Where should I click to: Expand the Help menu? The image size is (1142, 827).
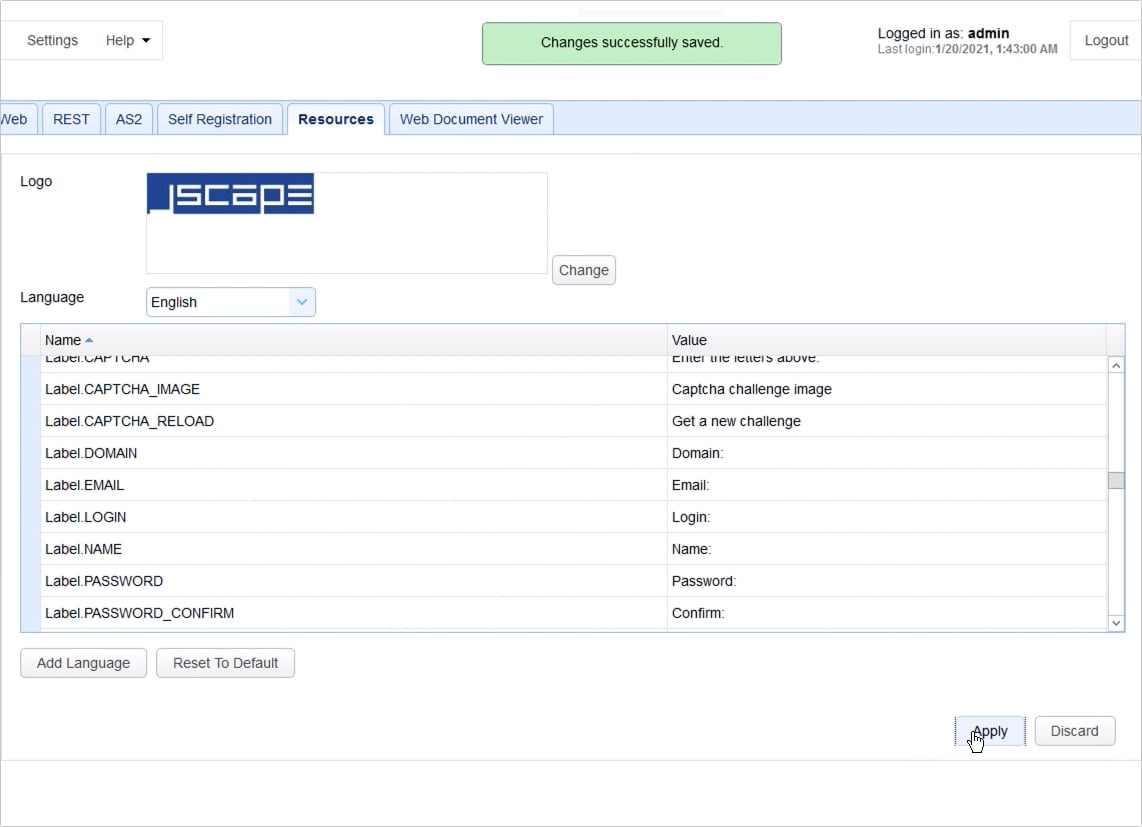pyautogui.click(x=125, y=40)
